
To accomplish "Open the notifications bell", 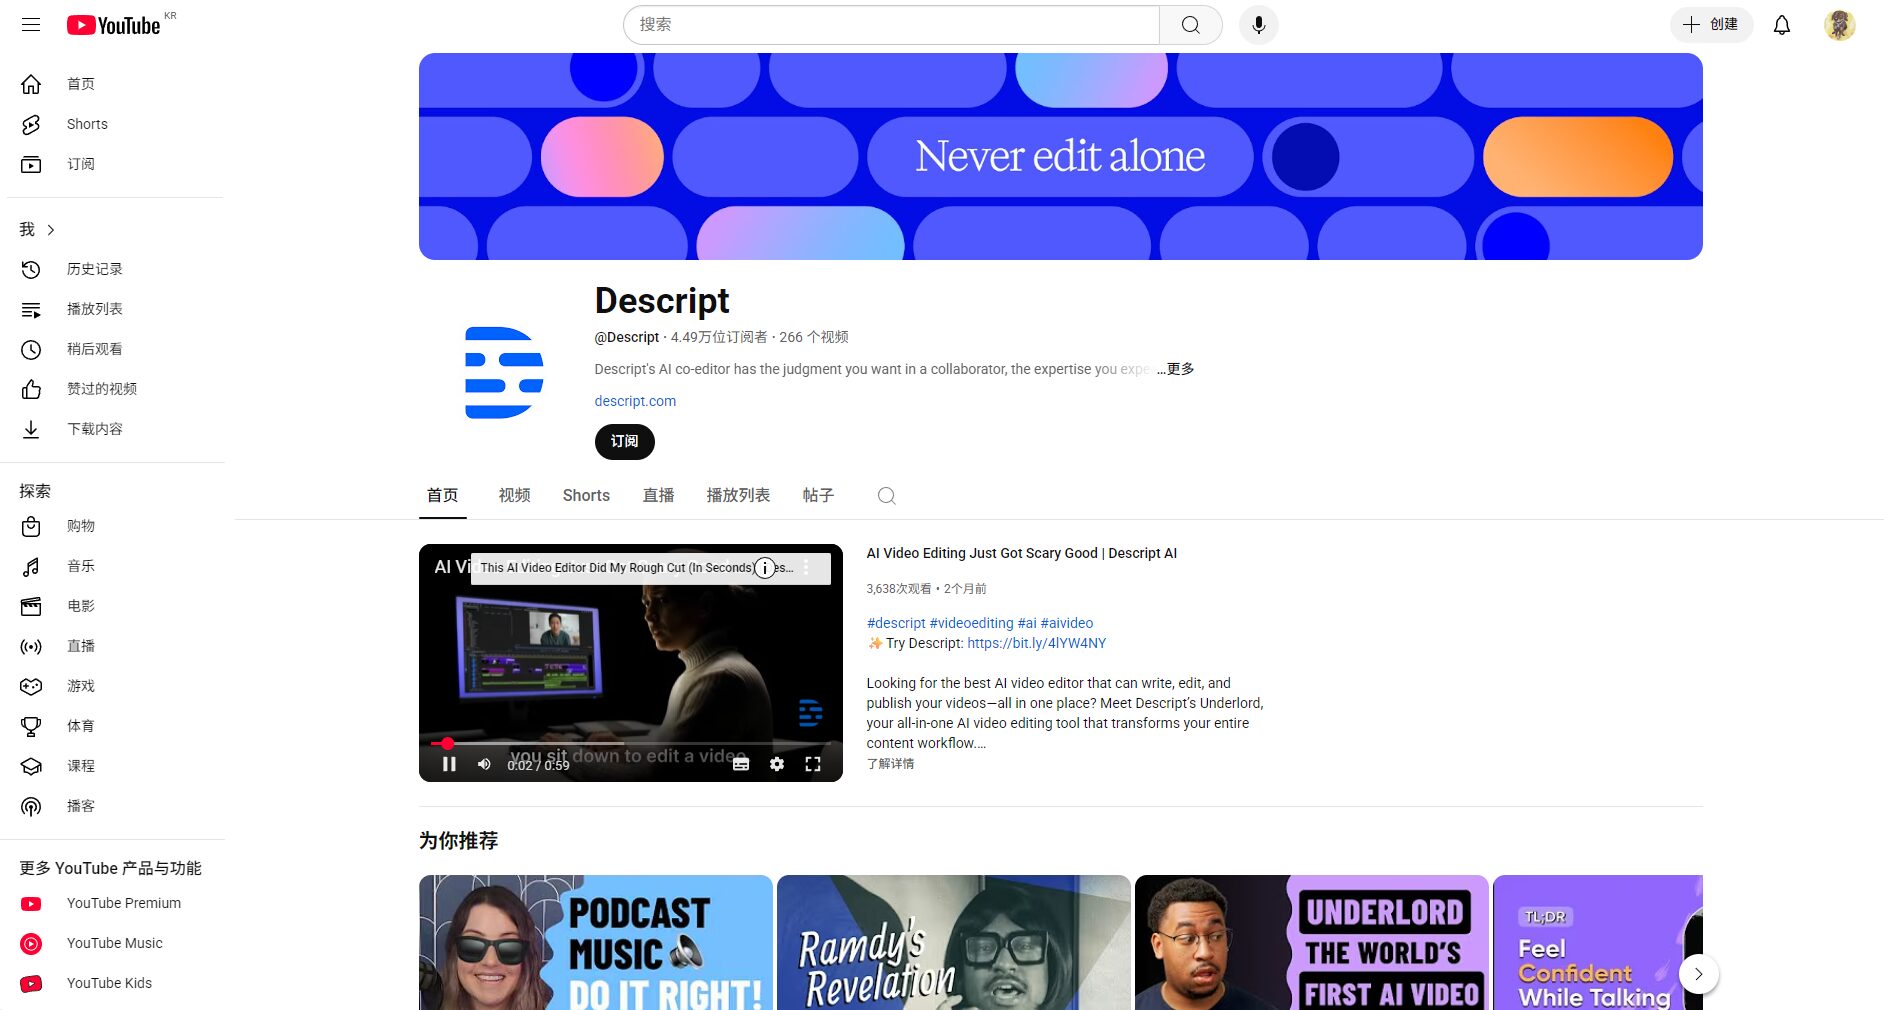I will [x=1781, y=25].
